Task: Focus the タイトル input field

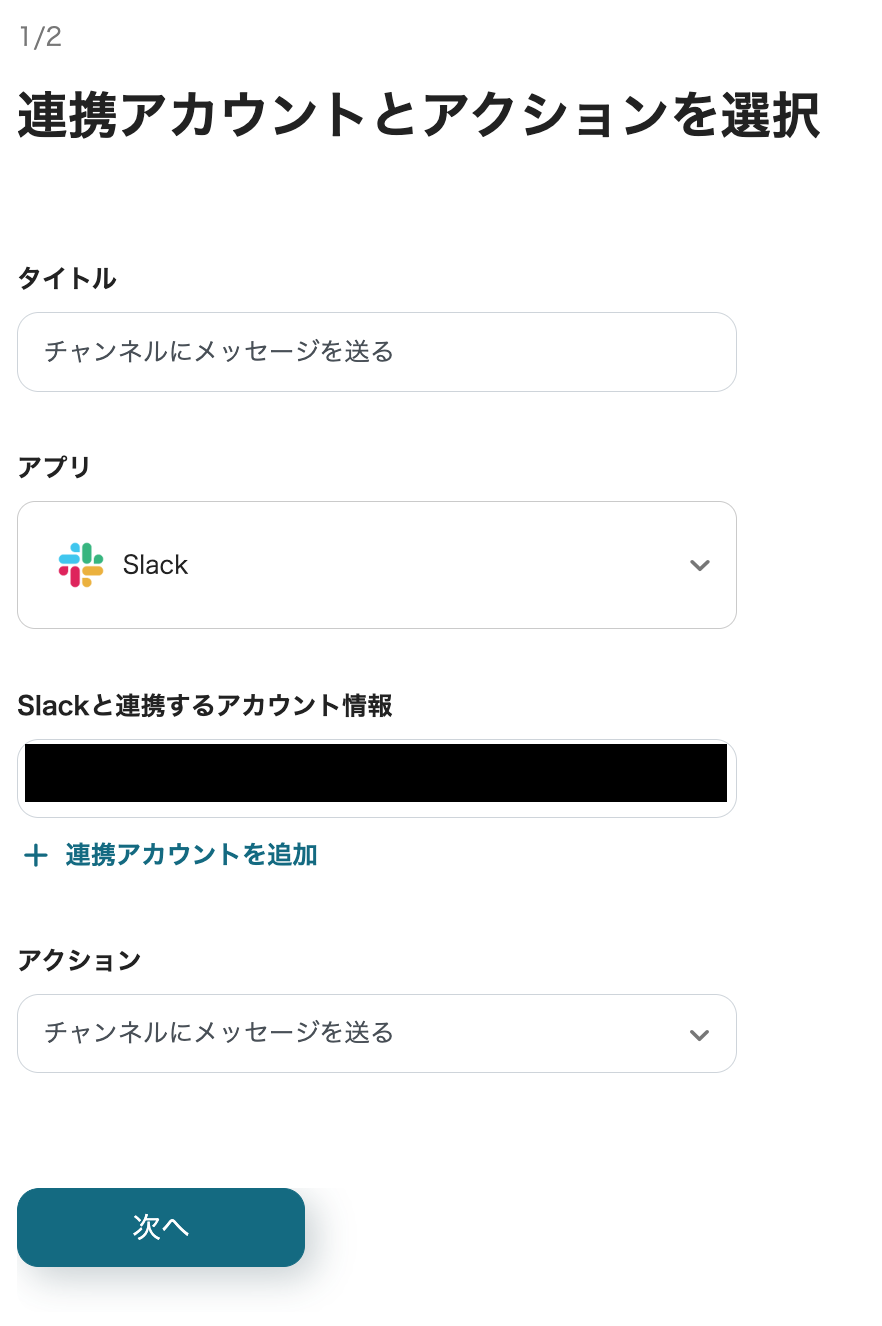Action: click(376, 352)
